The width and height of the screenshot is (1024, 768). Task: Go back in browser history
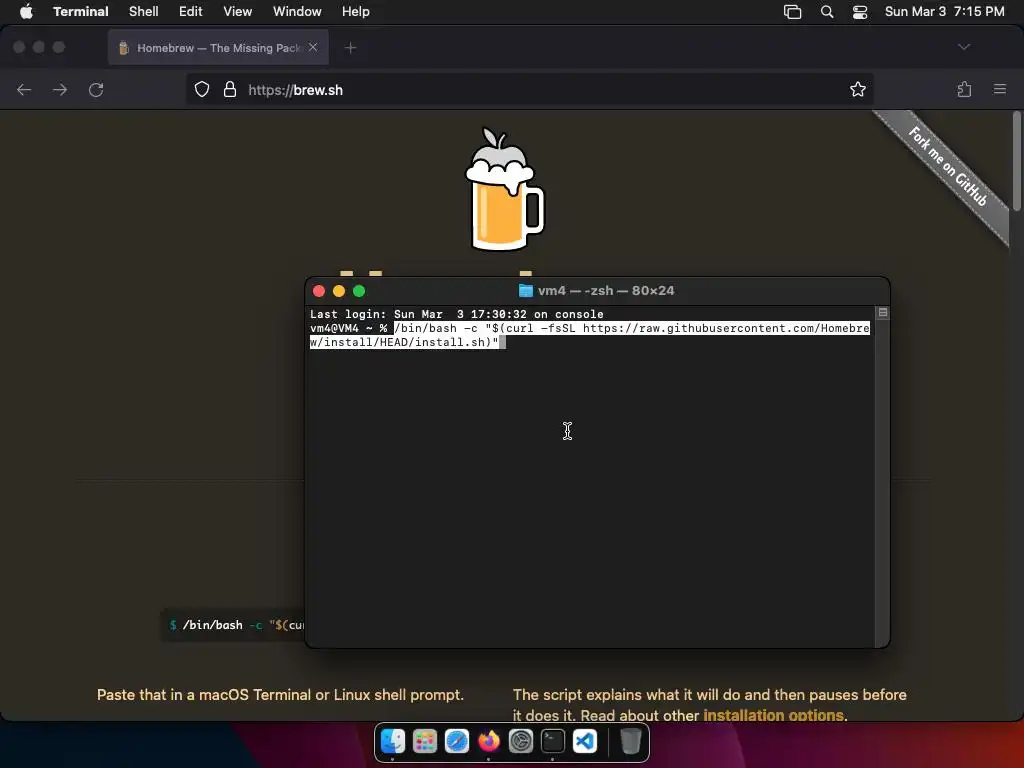(x=24, y=89)
